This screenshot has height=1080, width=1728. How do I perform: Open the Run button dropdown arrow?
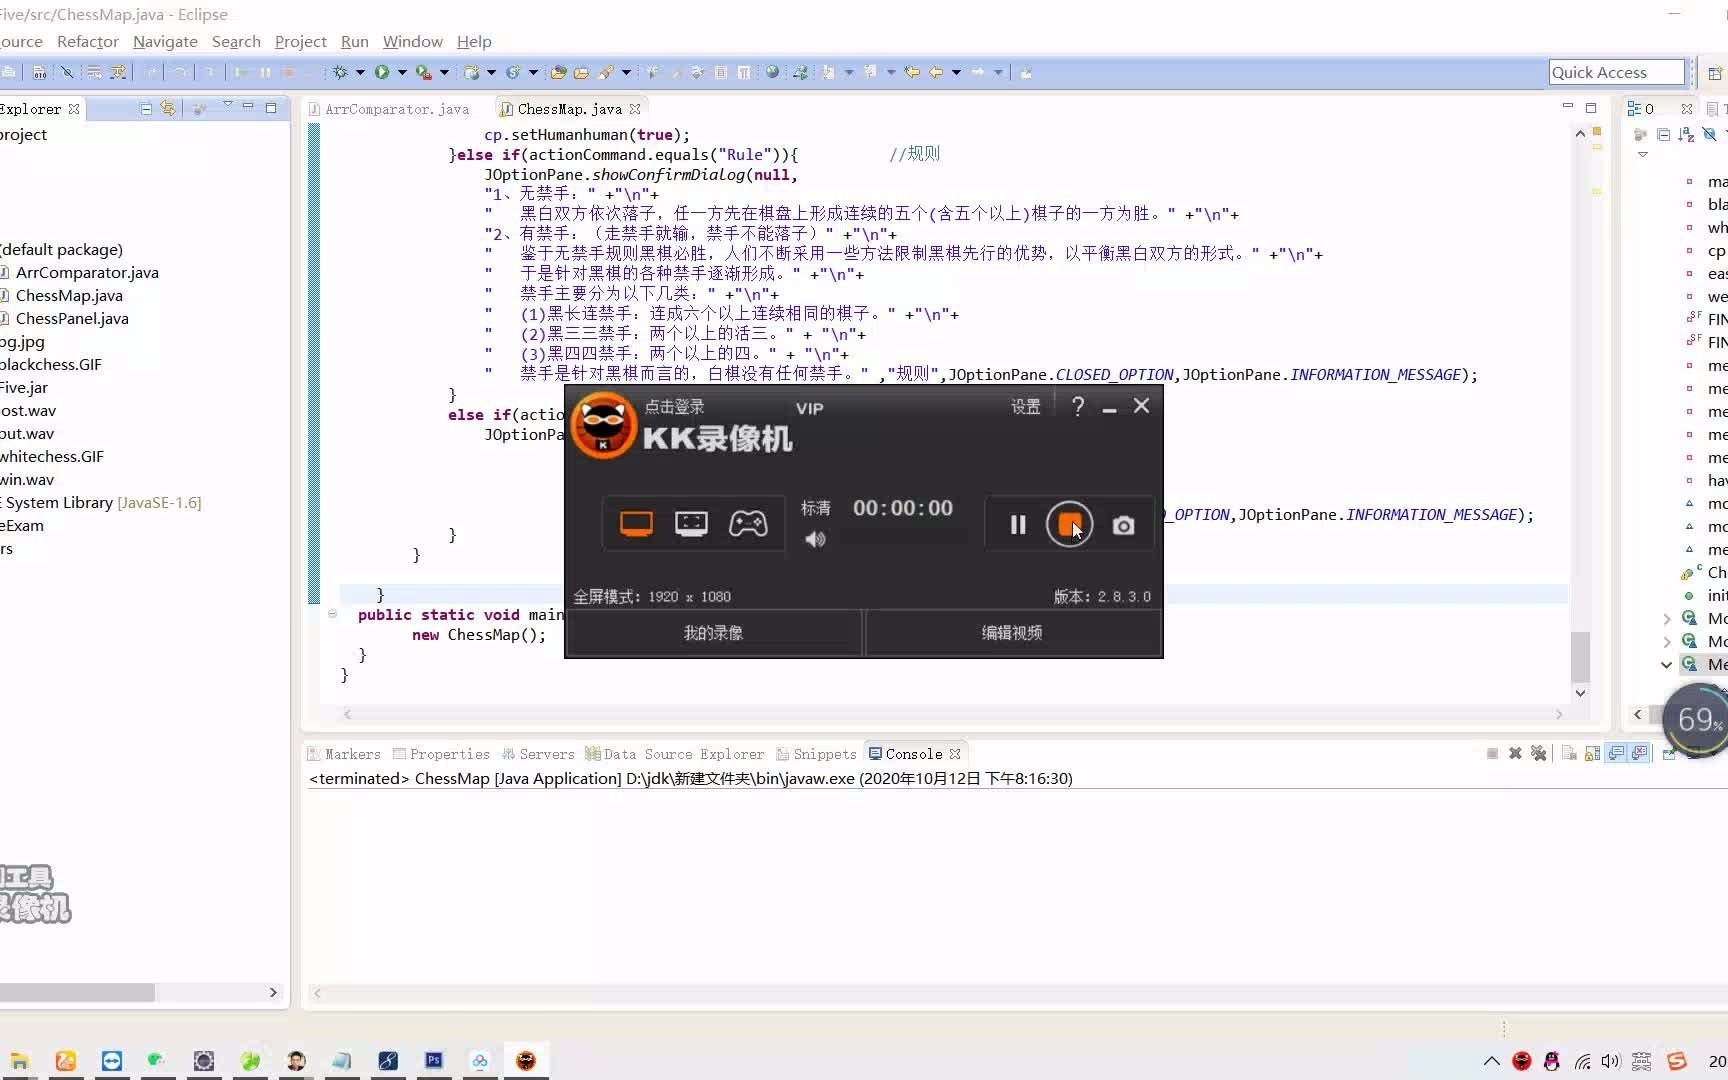[x=402, y=72]
